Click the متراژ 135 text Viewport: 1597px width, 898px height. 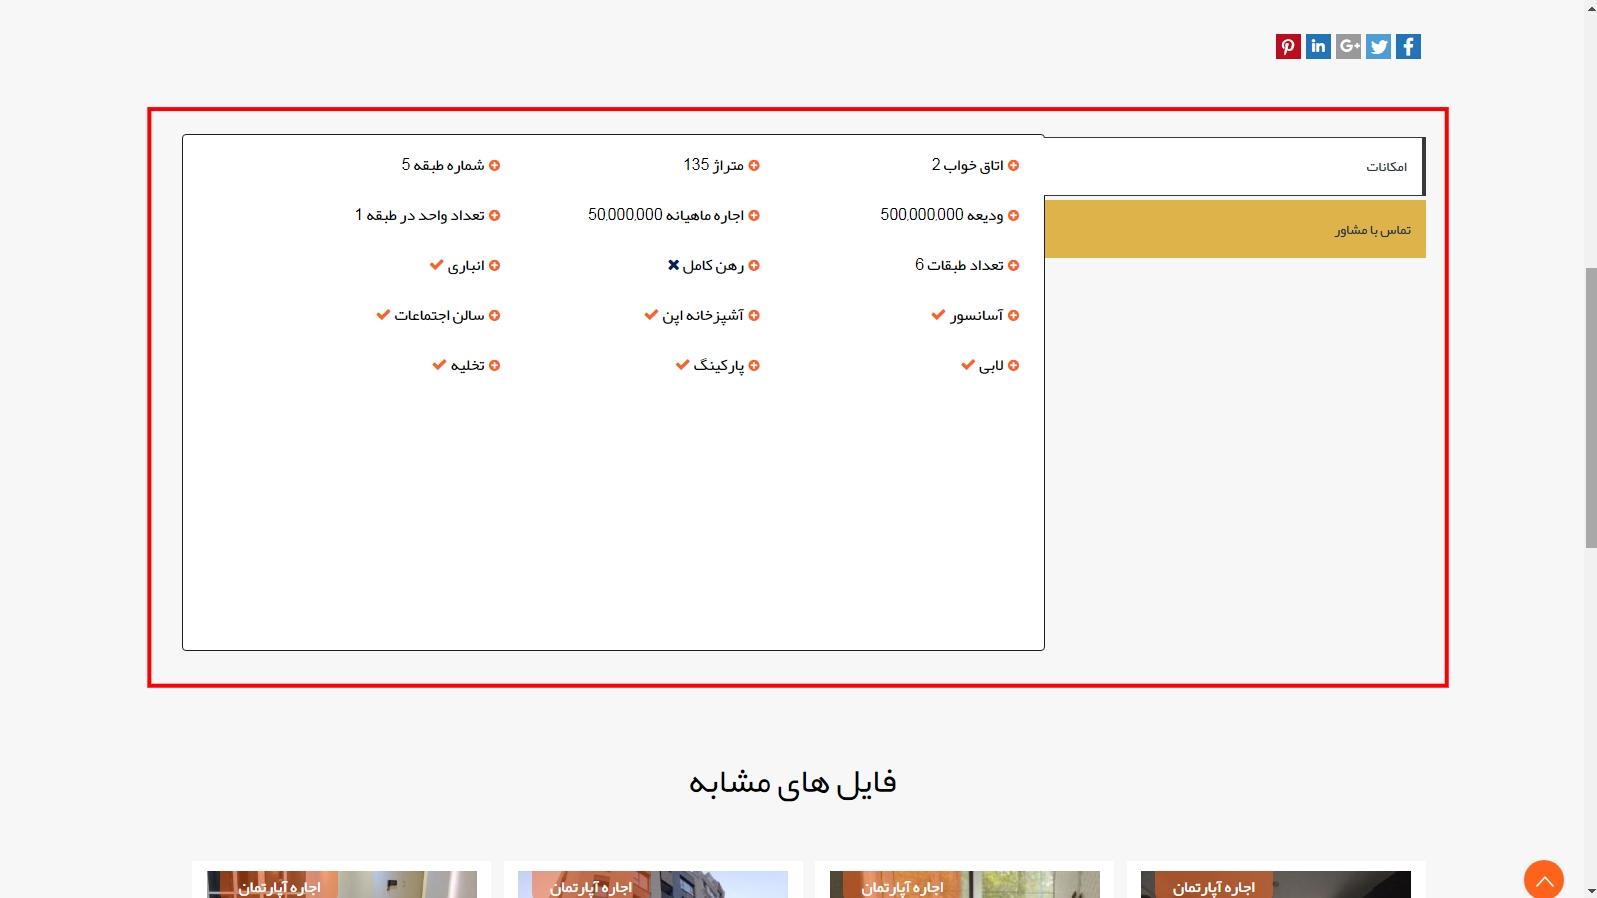[x=713, y=165]
